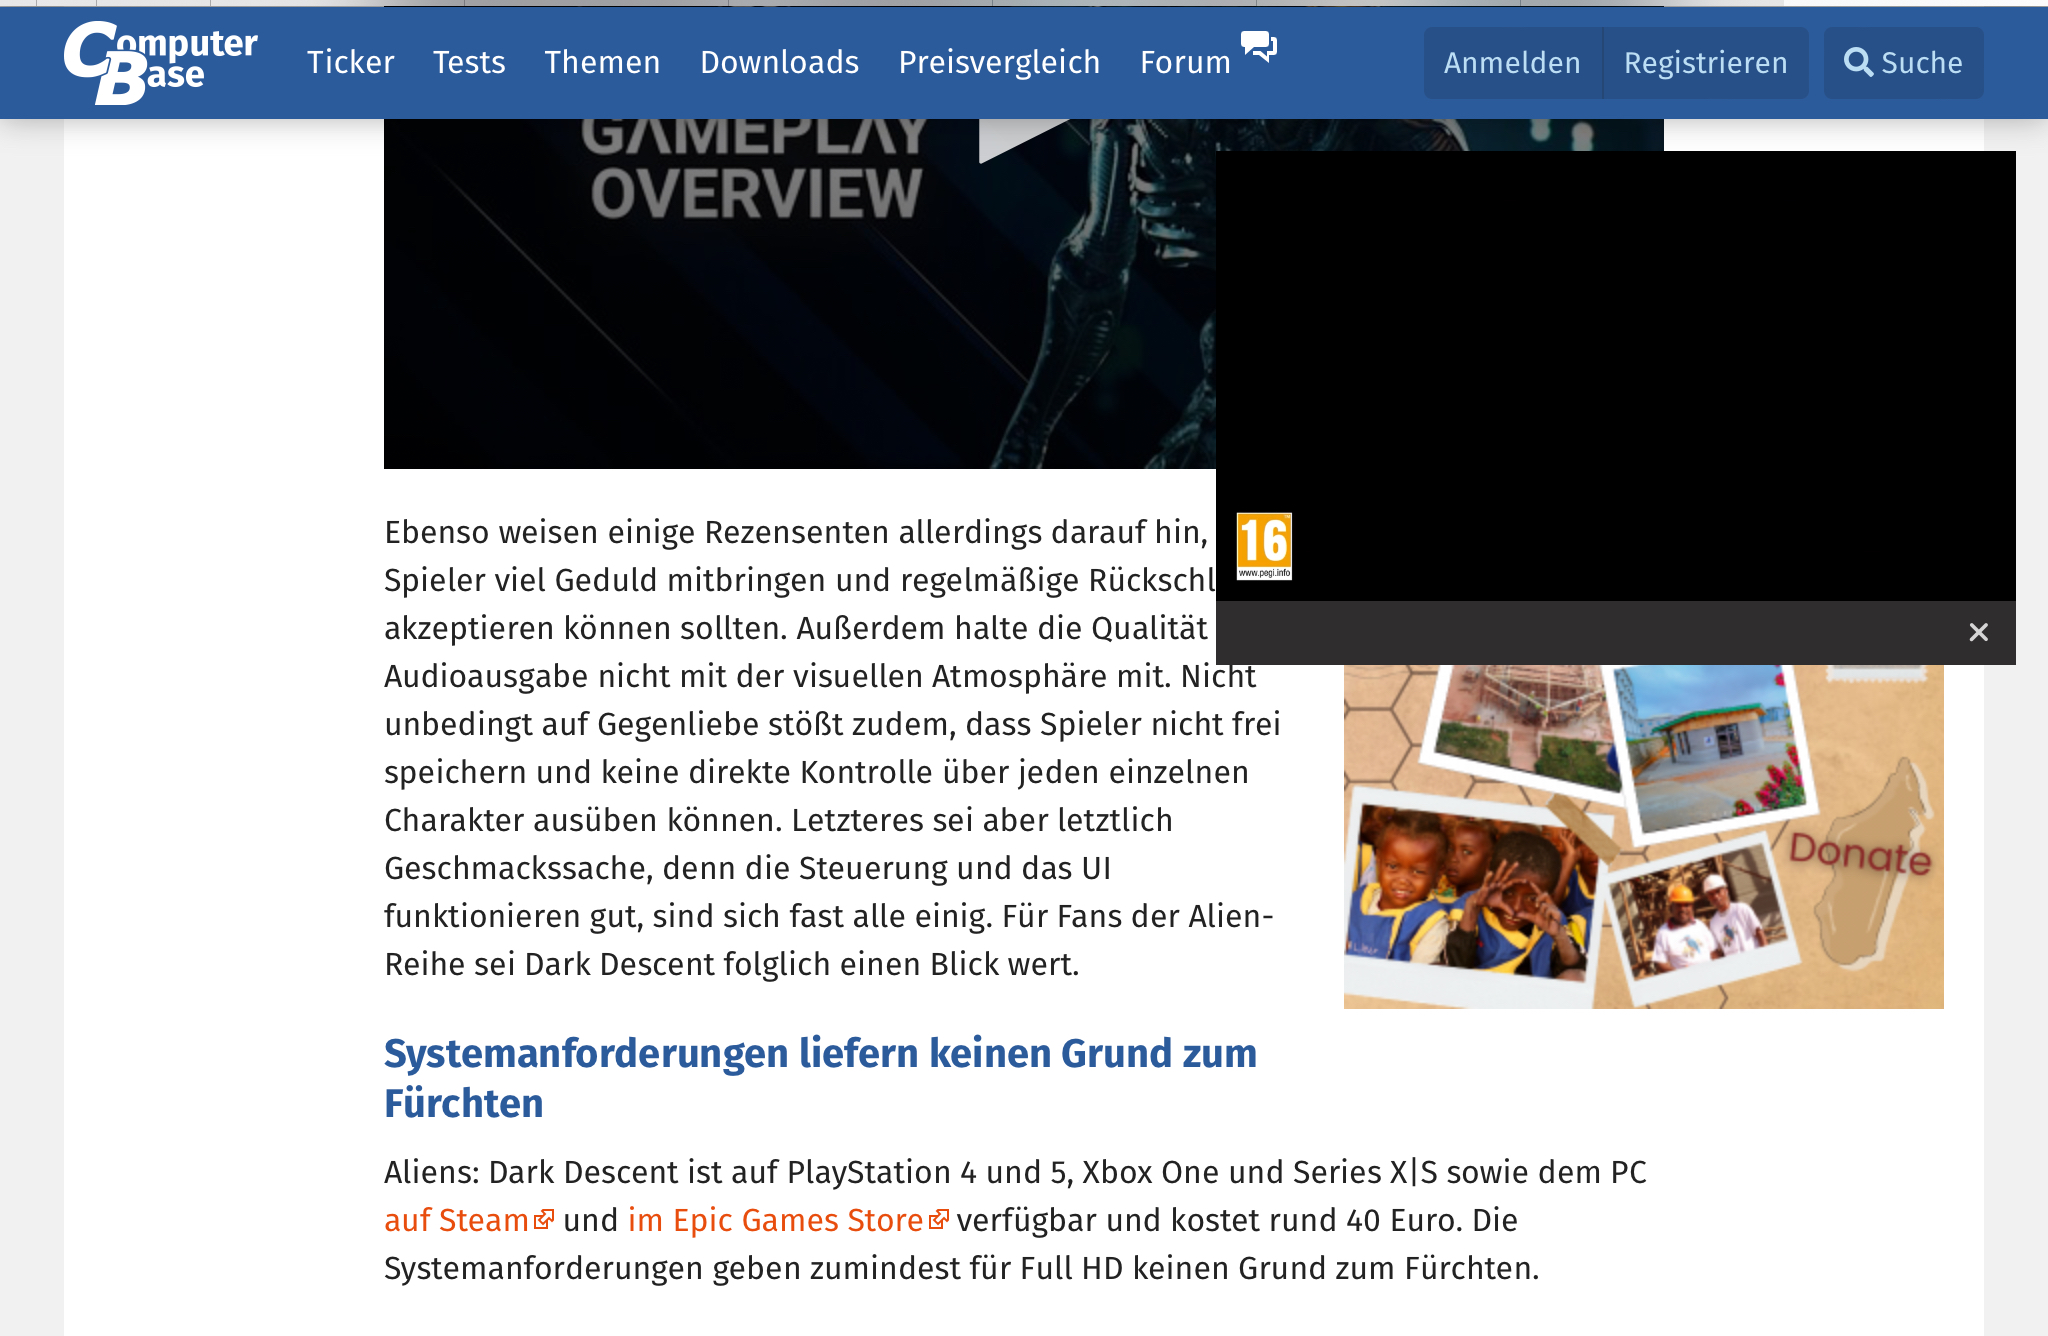
Task: Close the floating video player
Action: [1978, 632]
